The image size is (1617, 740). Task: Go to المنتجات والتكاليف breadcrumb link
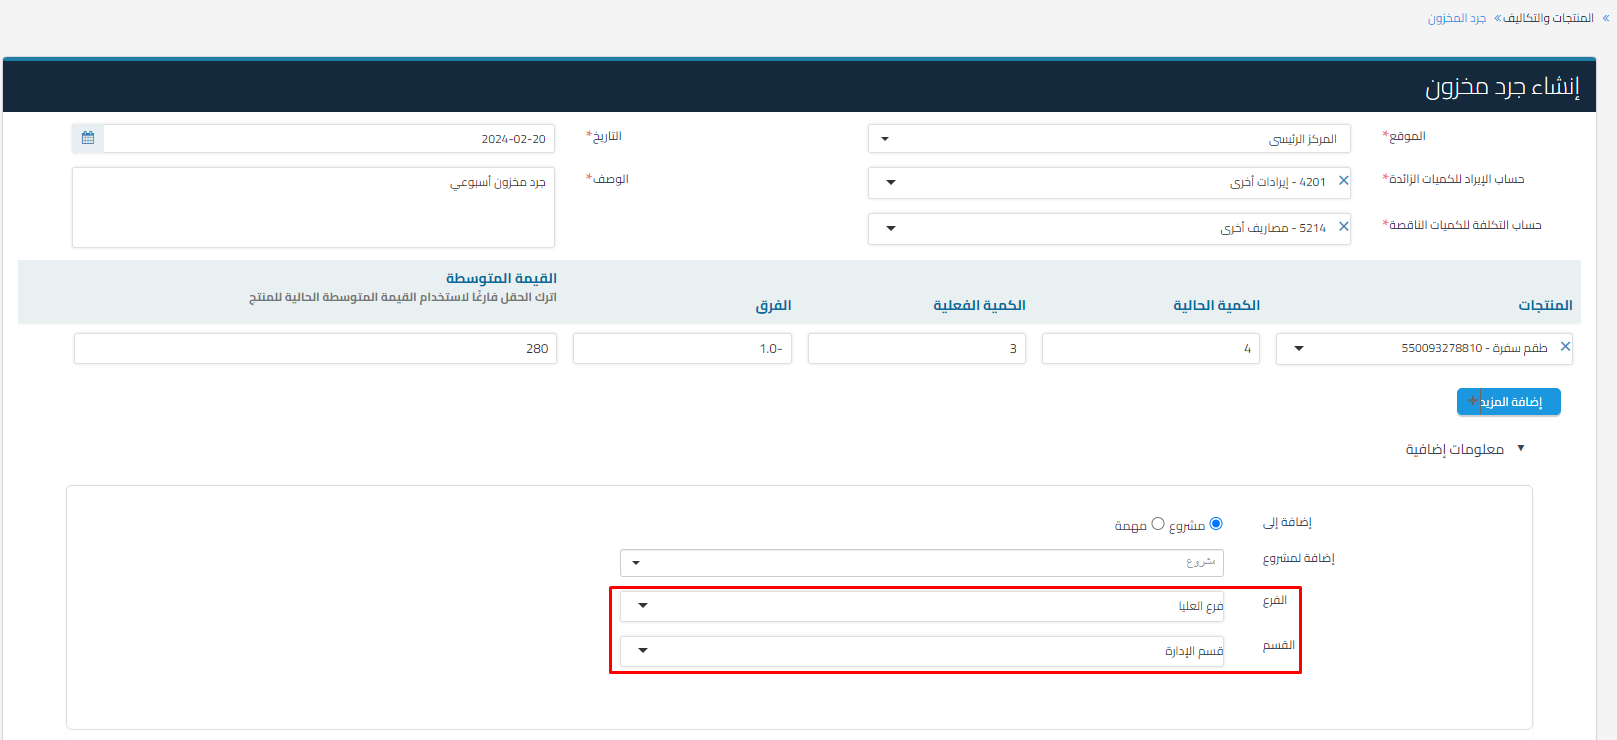[x=1548, y=18]
